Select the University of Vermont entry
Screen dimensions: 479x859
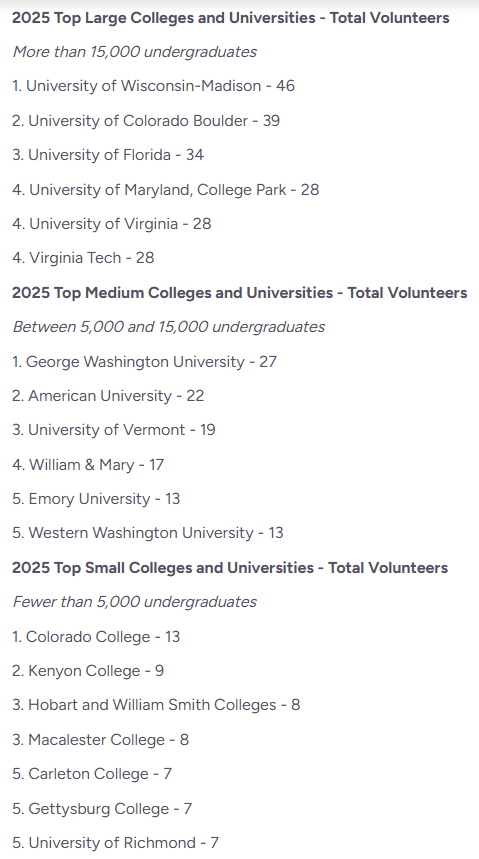coord(114,430)
